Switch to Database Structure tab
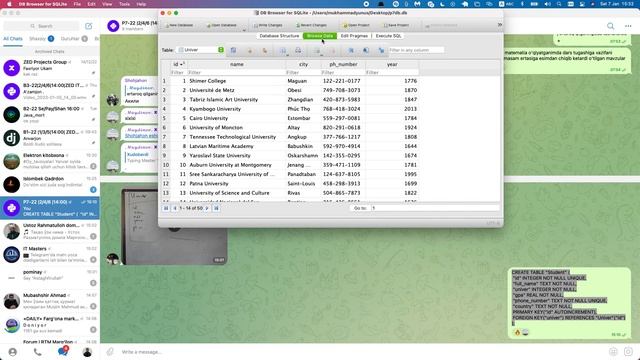 [279, 36]
